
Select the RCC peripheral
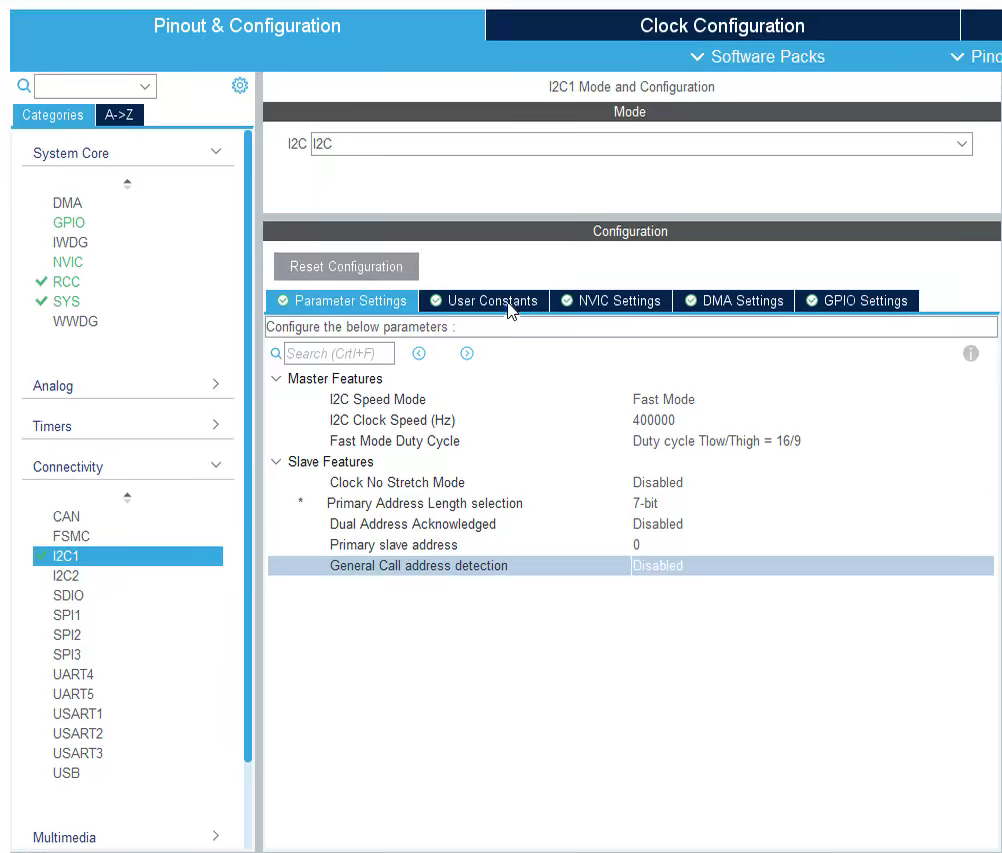pos(66,282)
